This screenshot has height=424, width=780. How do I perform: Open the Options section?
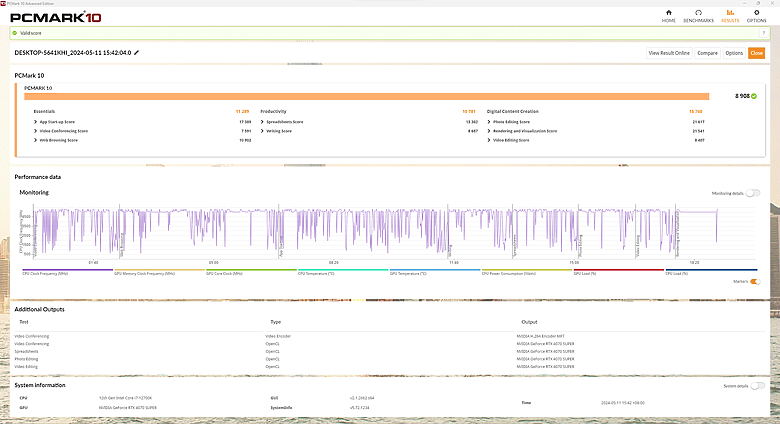pyautogui.click(x=756, y=16)
